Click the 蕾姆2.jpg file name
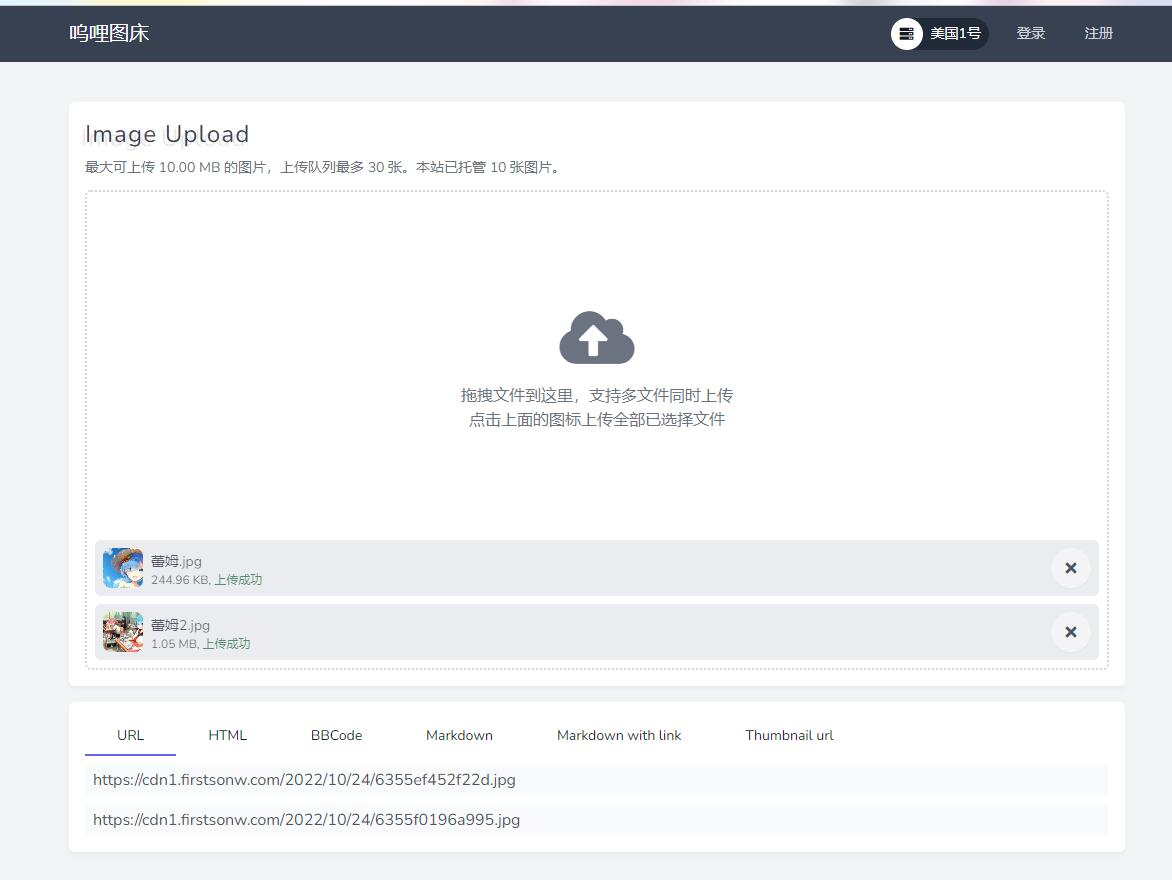The width and height of the screenshot is (1172, 880). tap(180, 625)
